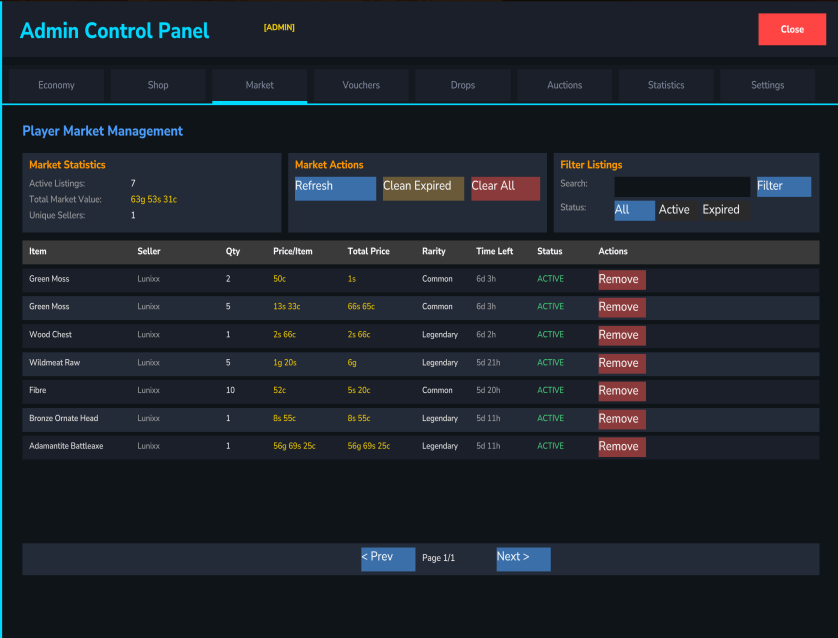Open the Shop tab
838x638 pixels.
pyautogui.click(x=158, y=85)
